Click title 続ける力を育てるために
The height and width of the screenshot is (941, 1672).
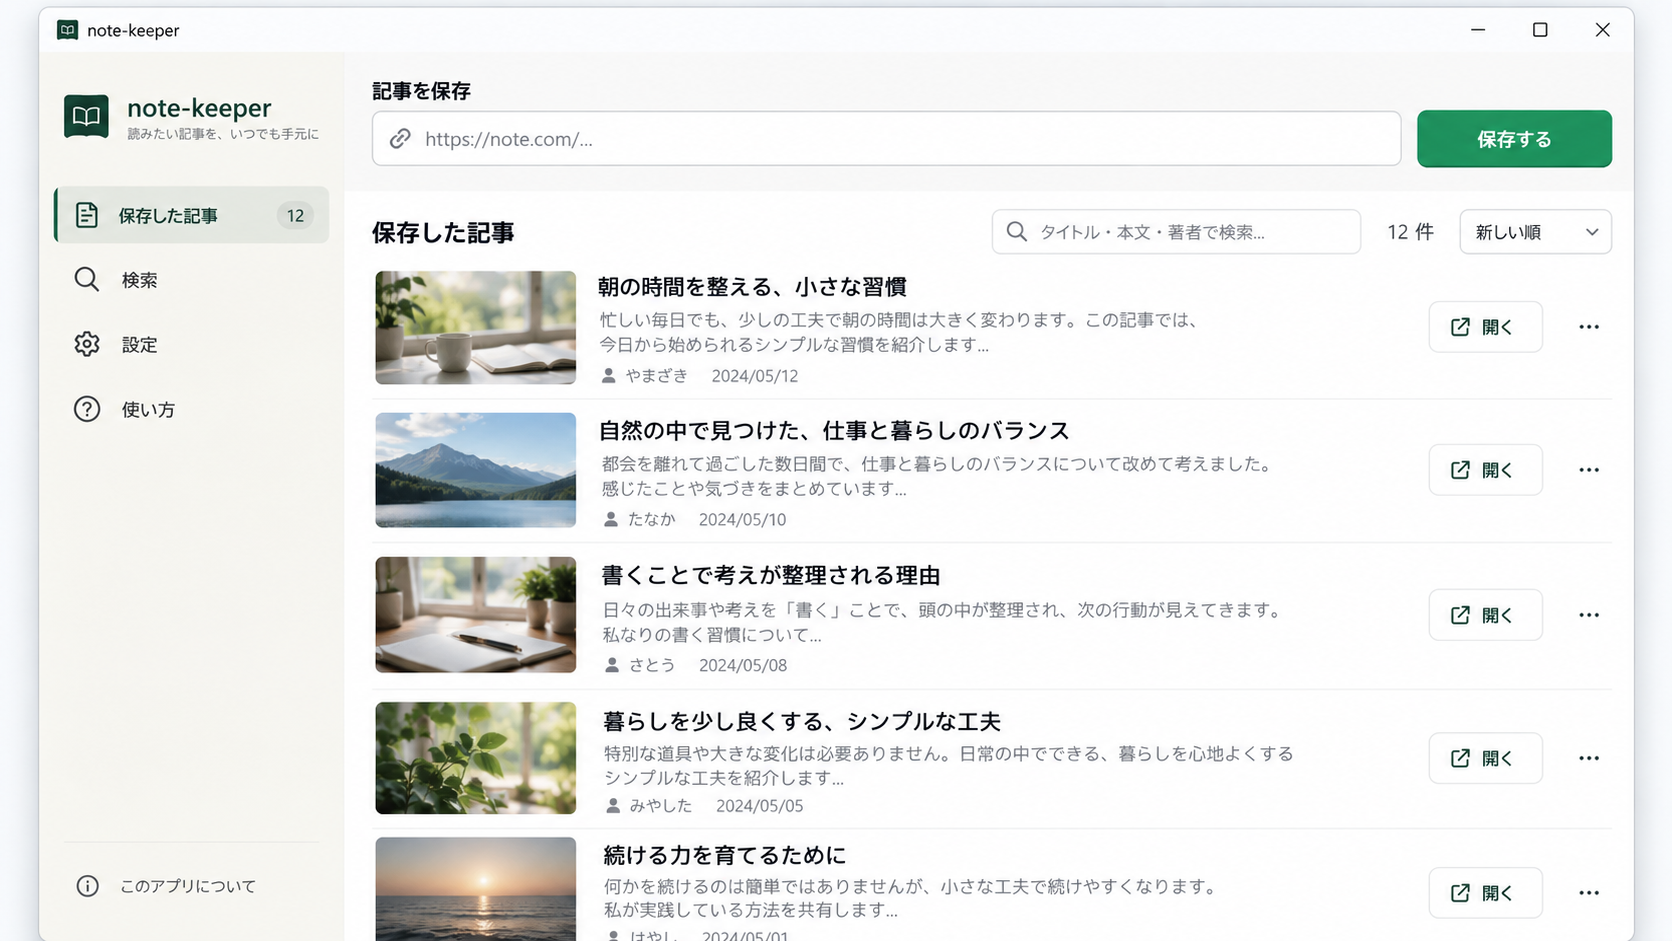point(724,856)
